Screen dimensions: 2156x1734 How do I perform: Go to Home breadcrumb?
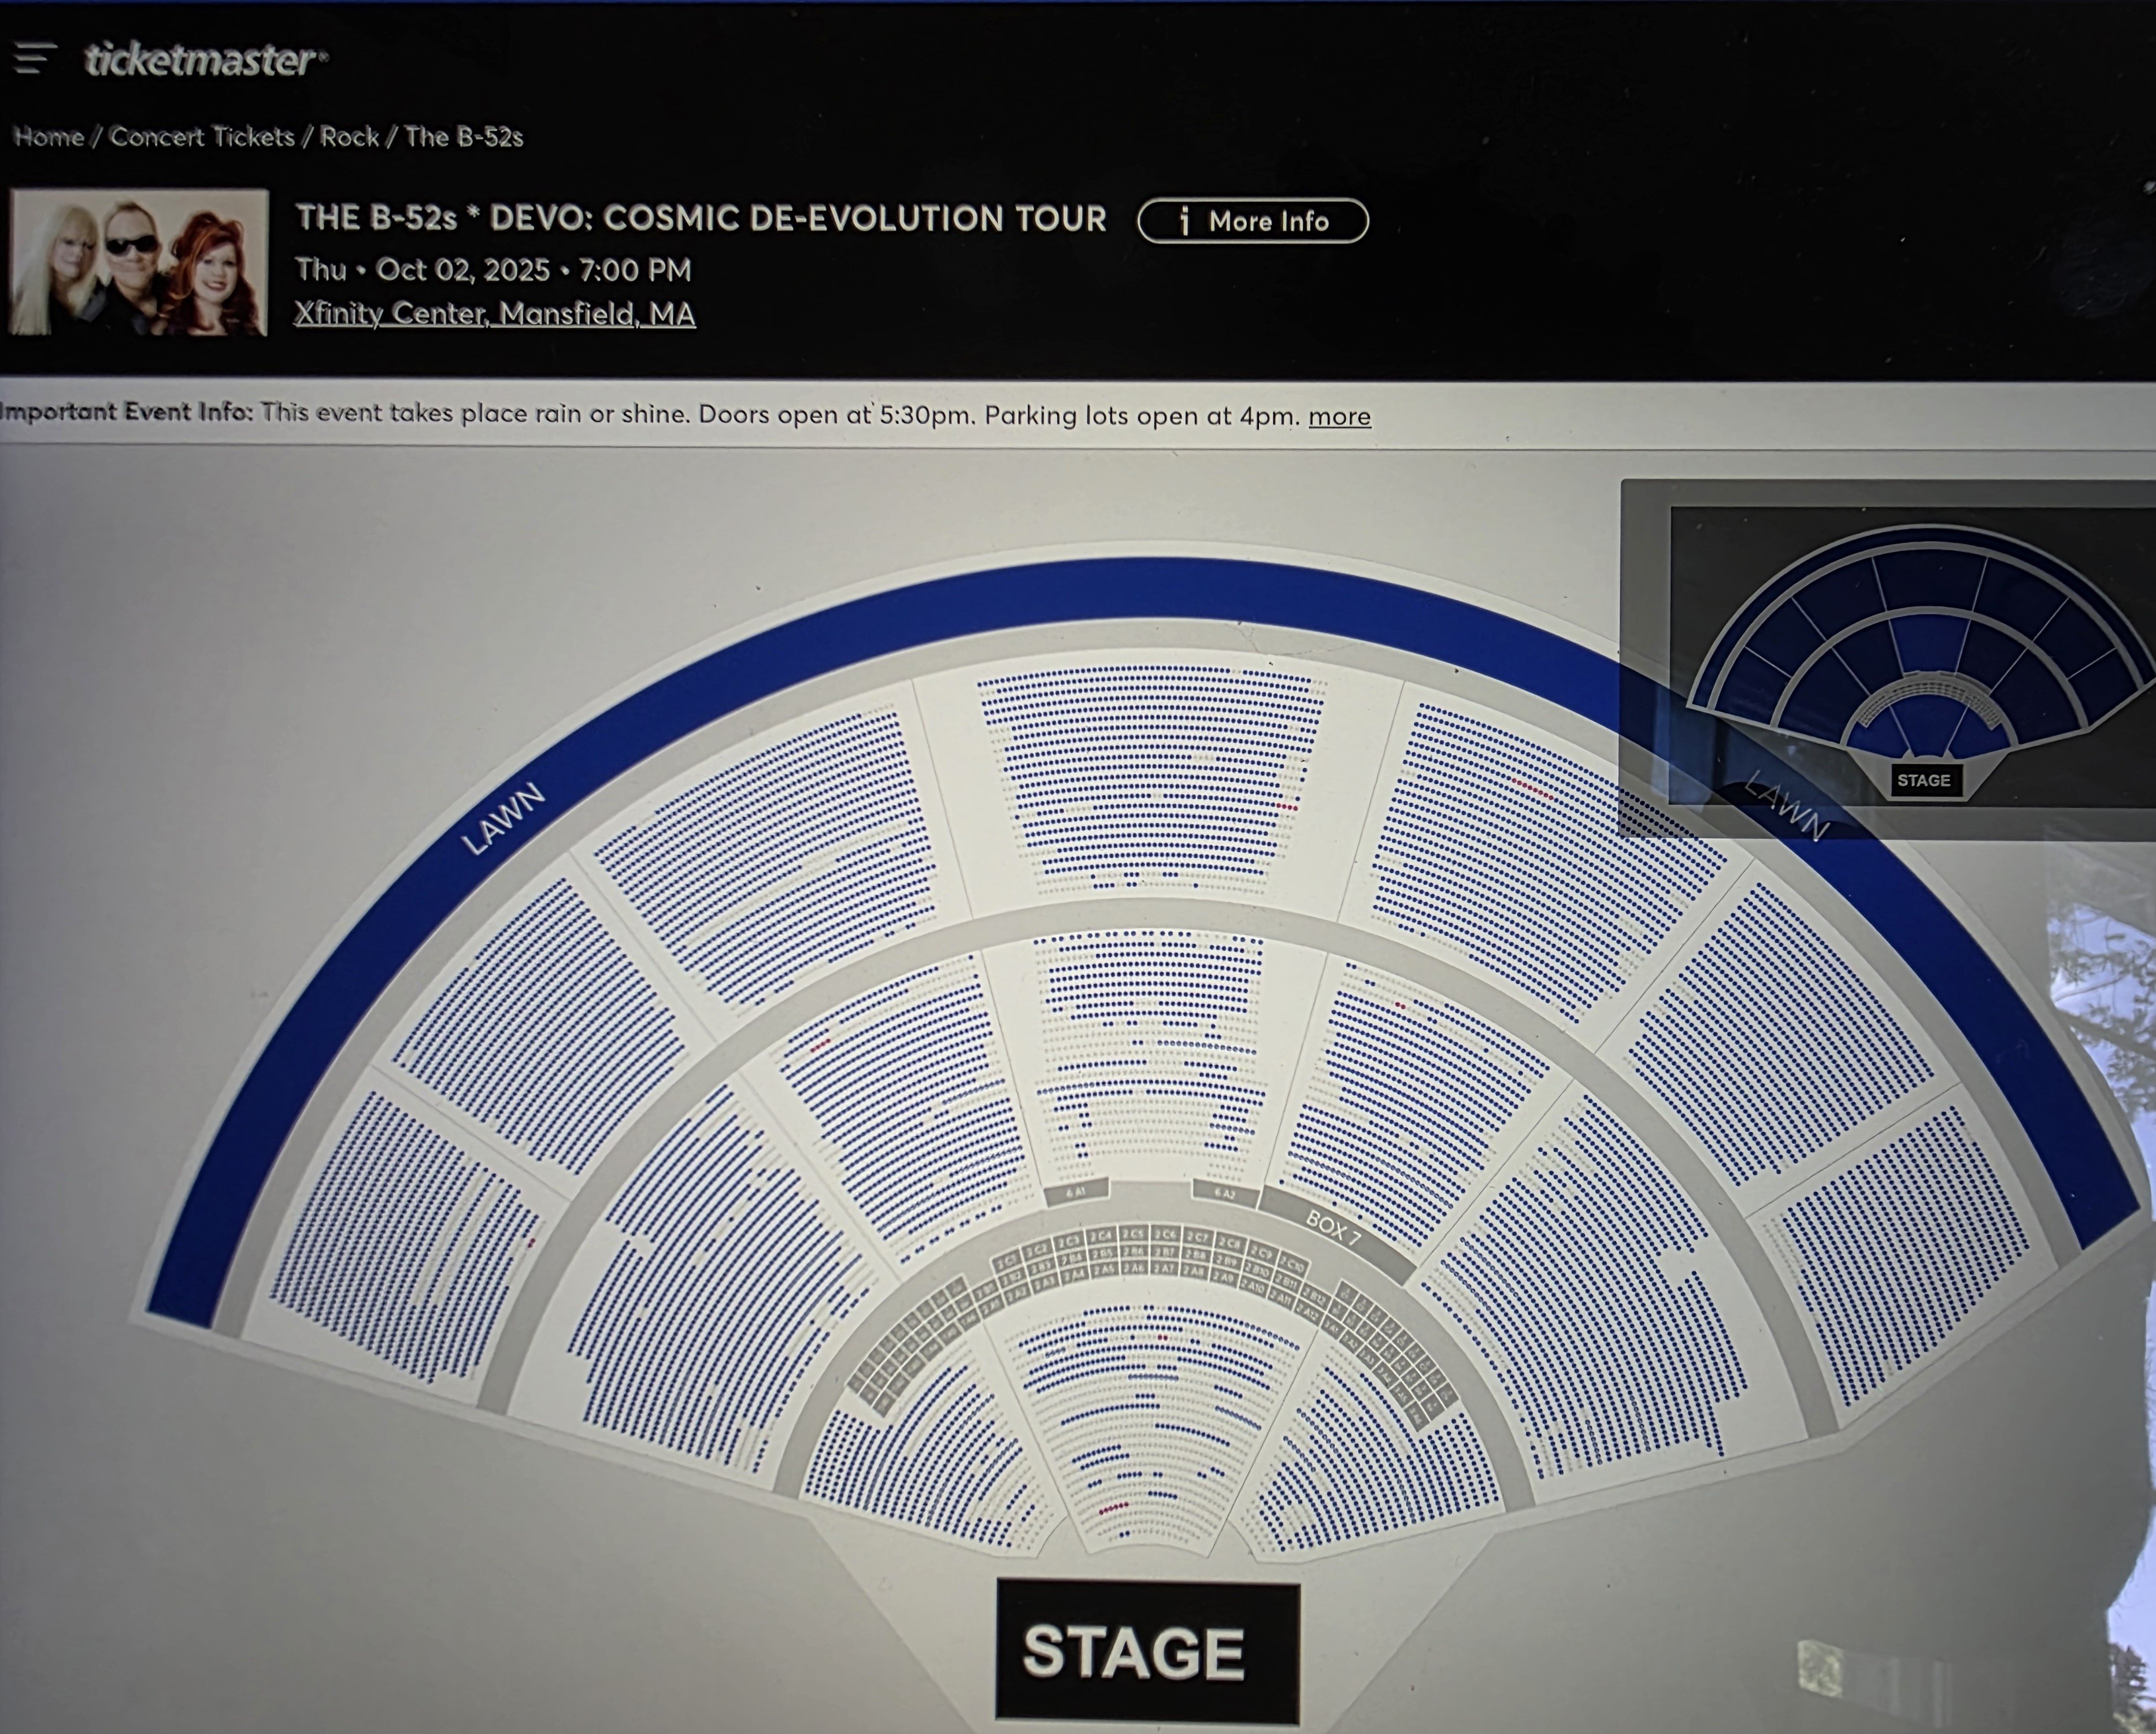coord(49,137)
